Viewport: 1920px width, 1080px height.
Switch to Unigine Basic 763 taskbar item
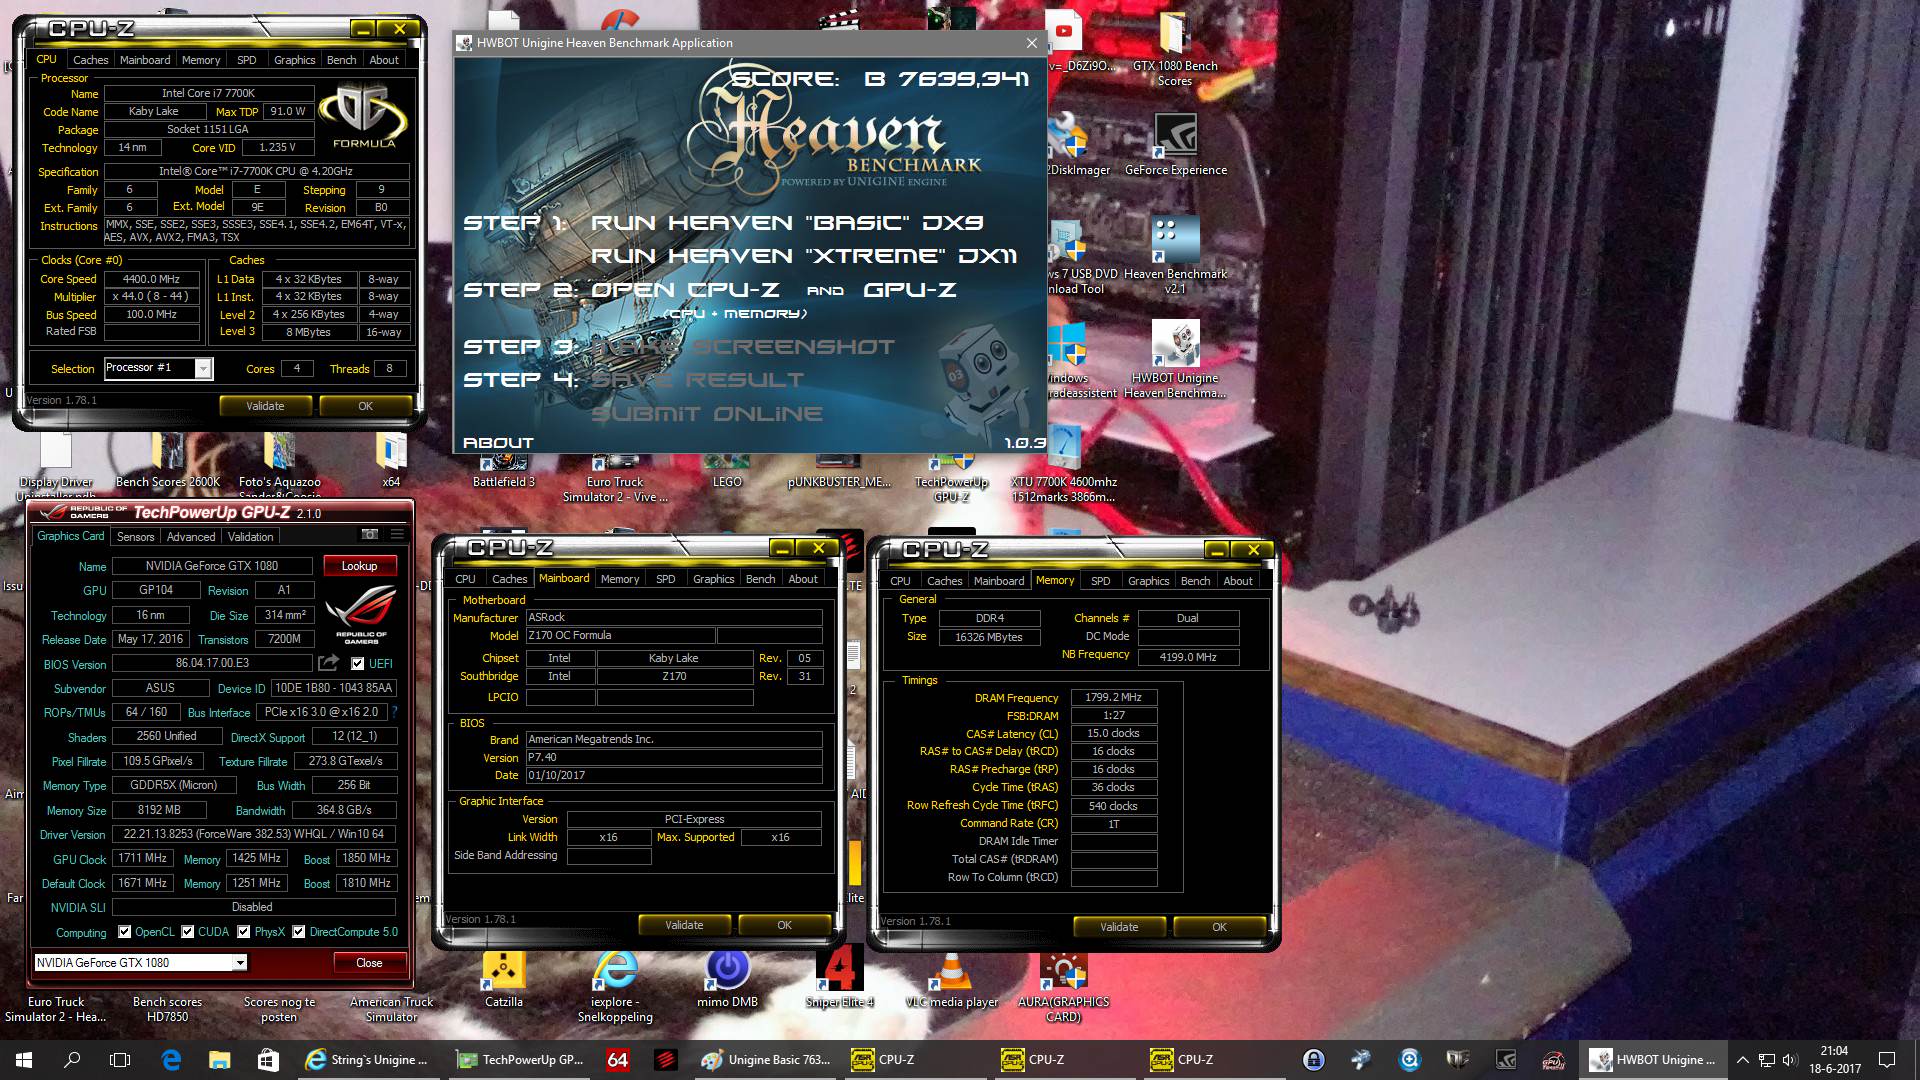pos(766,1060)
